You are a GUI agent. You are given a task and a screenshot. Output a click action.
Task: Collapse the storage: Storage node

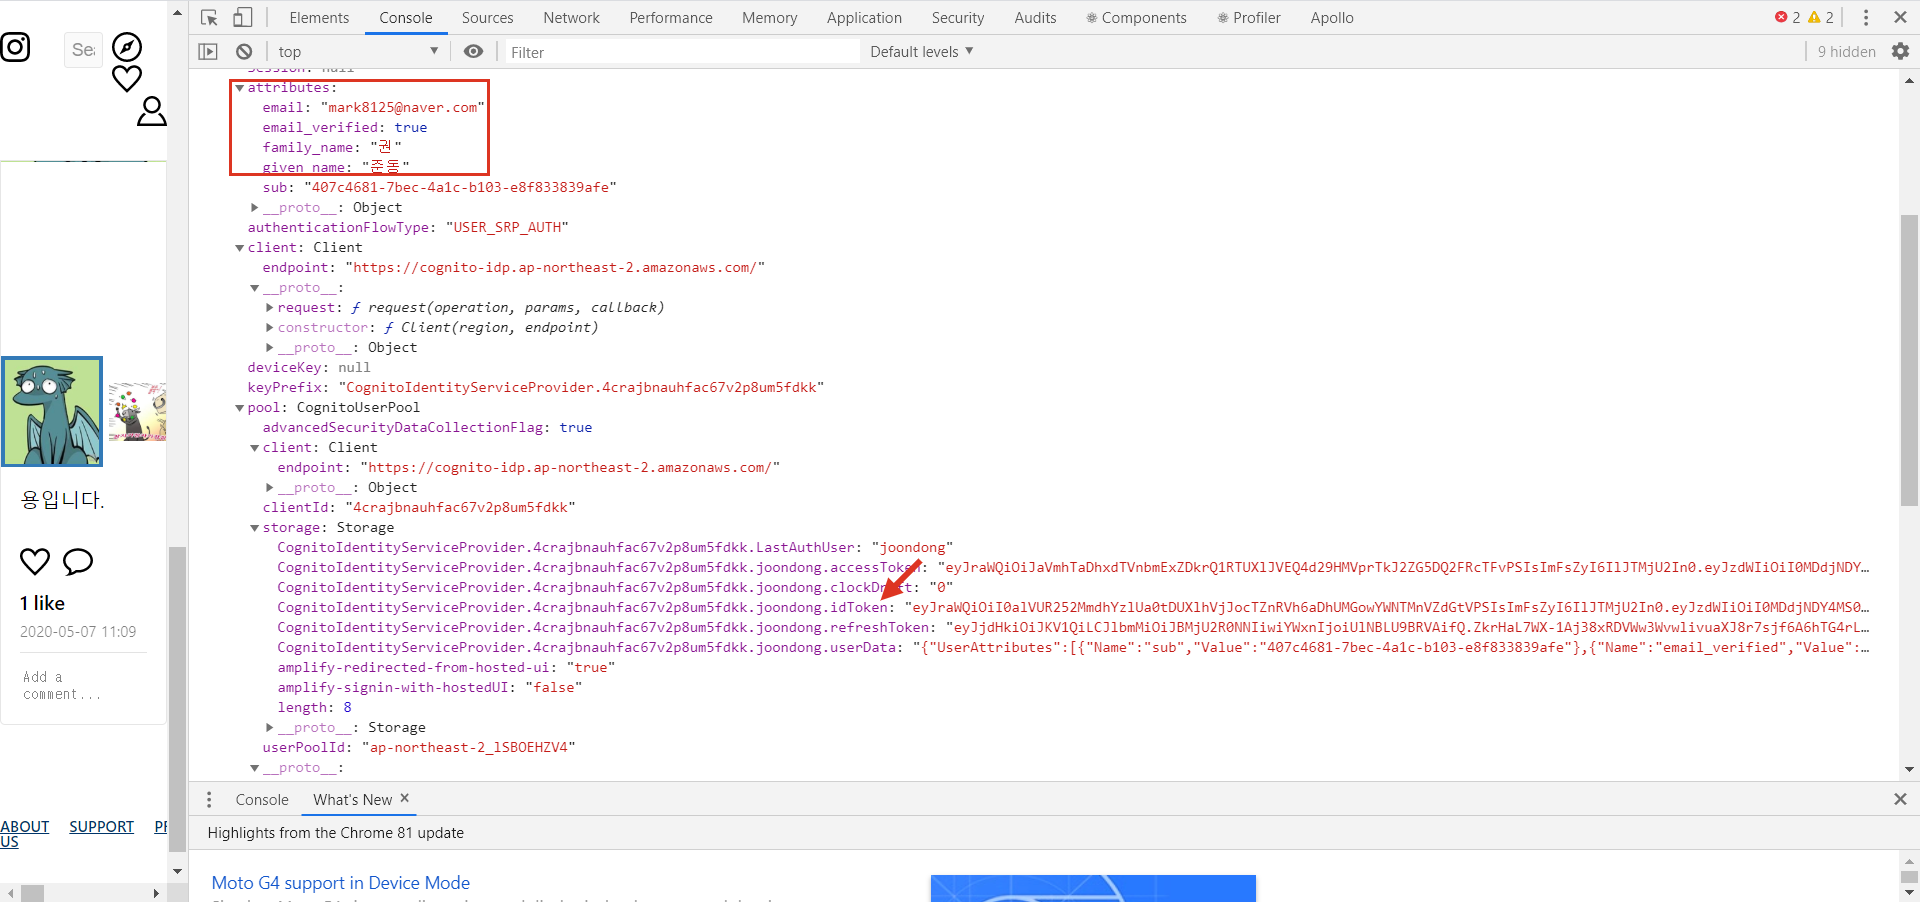255,527
